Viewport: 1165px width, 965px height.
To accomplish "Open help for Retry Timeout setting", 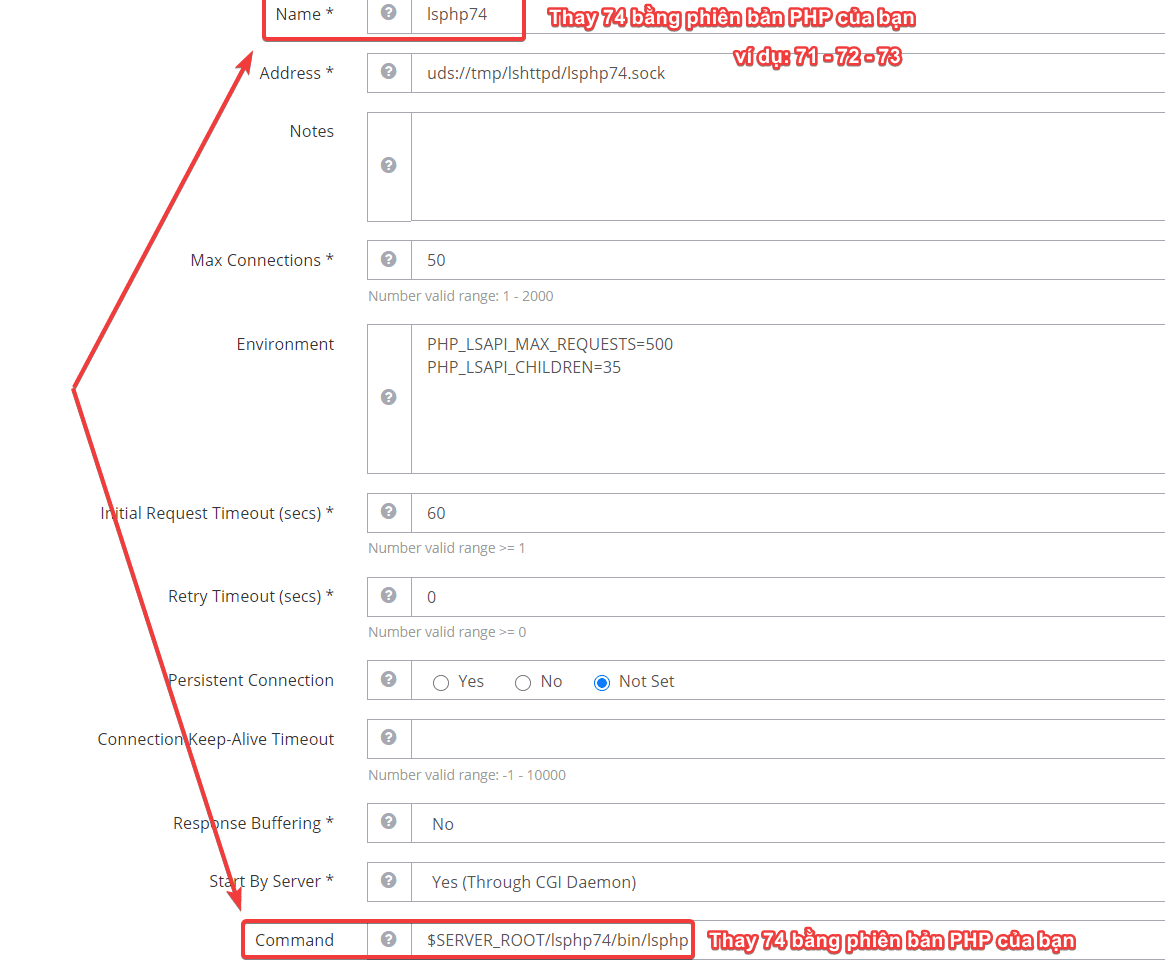I will (389, 596).
